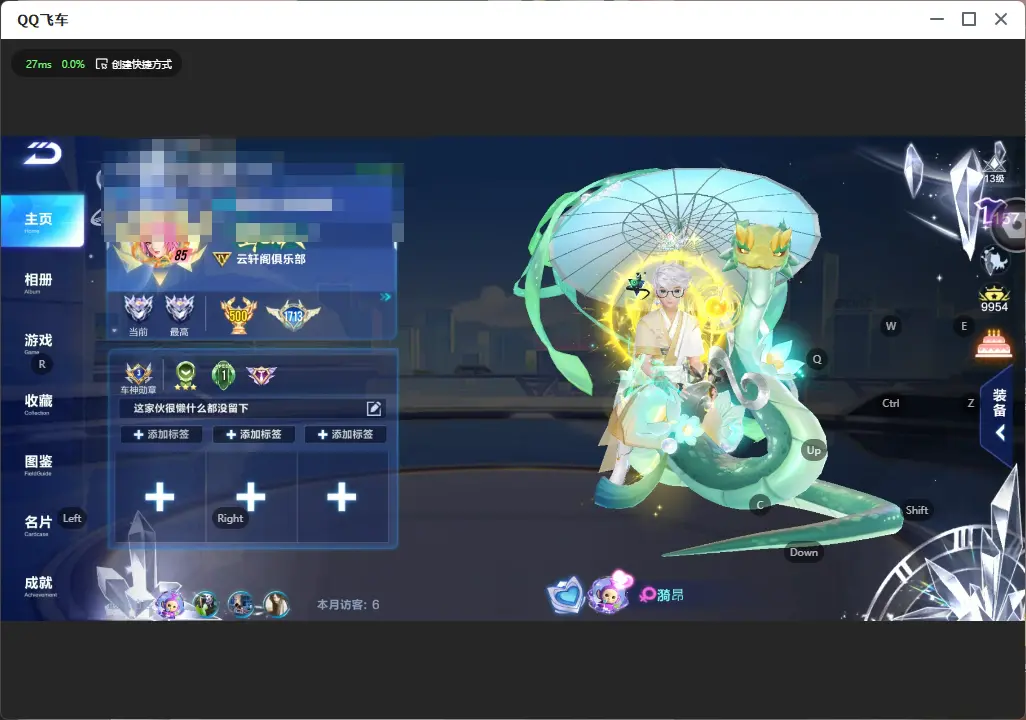Click the 本月访客: 6 visitor count
1026x720 pixels.
pyautogui.click(x=348, y=605)
